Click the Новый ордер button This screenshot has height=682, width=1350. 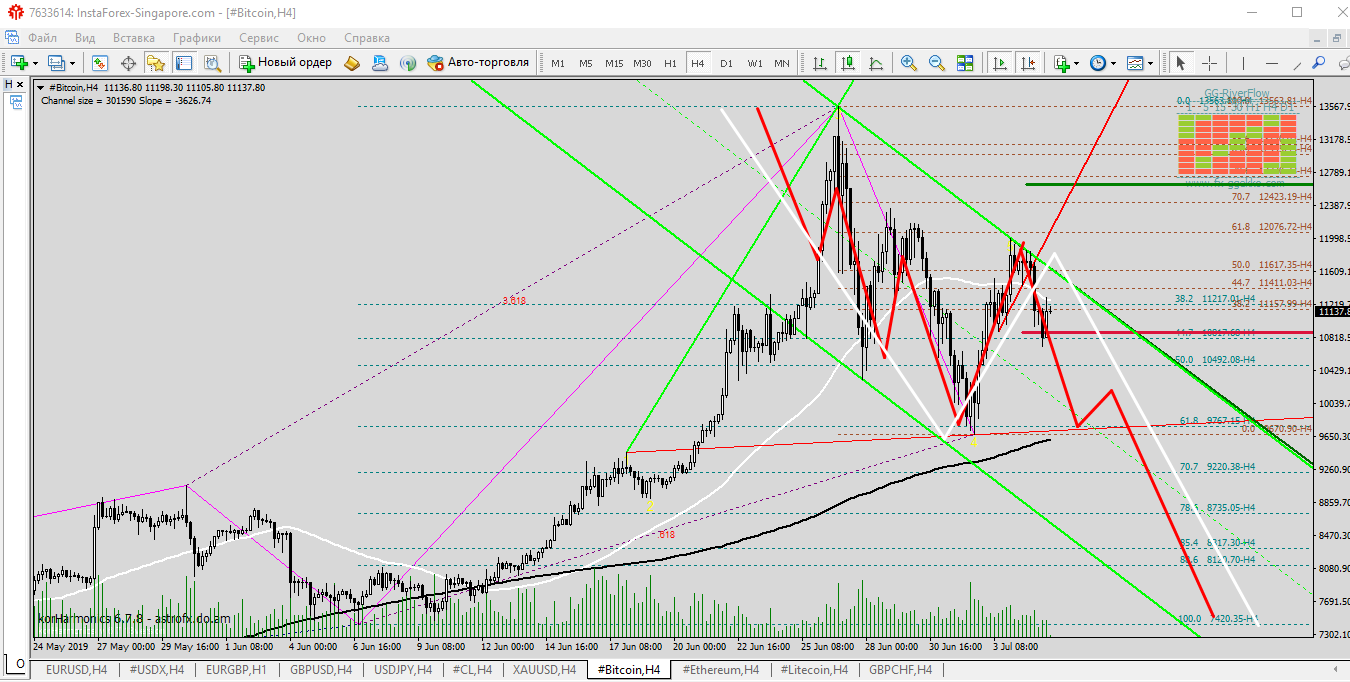285,62
